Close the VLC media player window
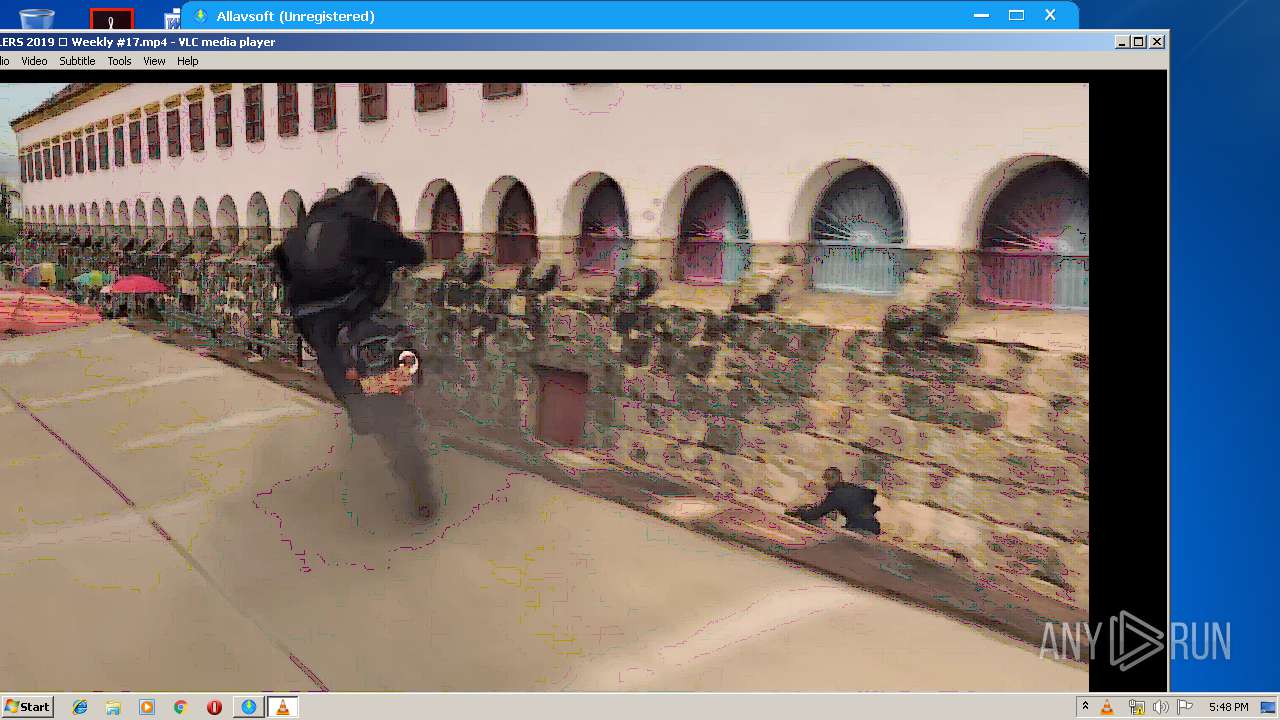 point(1157,42)
